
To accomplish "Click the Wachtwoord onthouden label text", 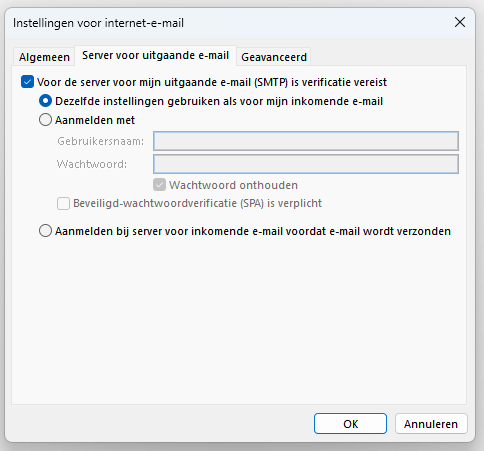I will tap(233, 185).
